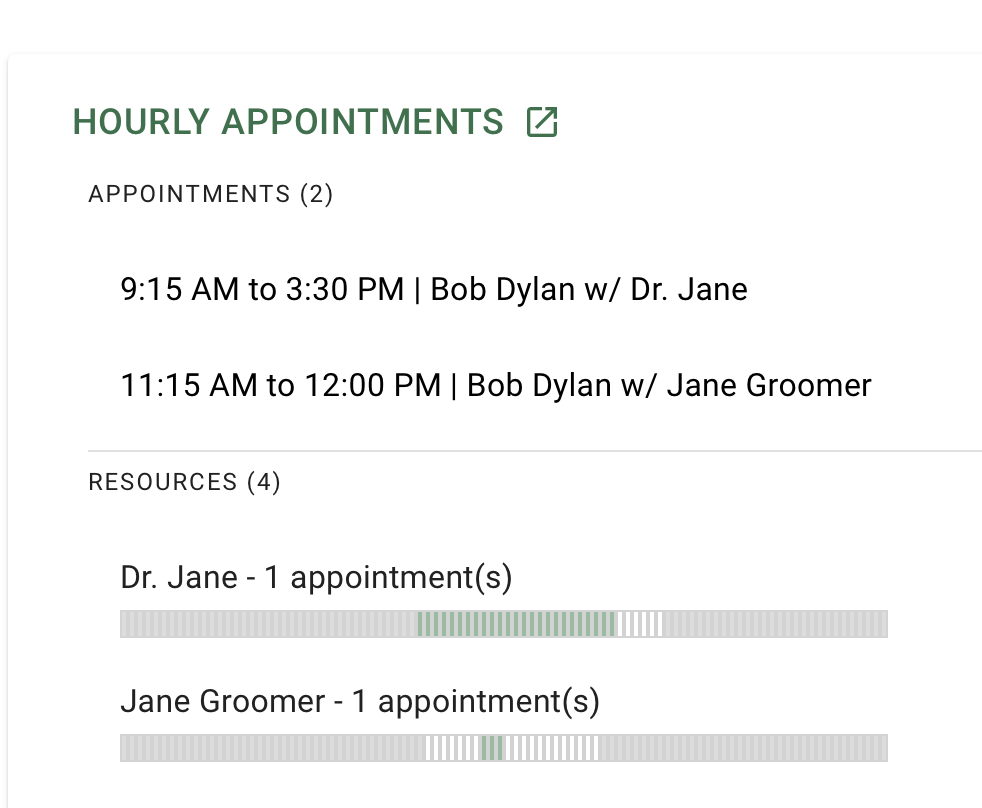The width and height of the screenshot is (982, 808).
Task: Select the APPOINTMENTS (2) section header
Action: [x=210, y=194]
